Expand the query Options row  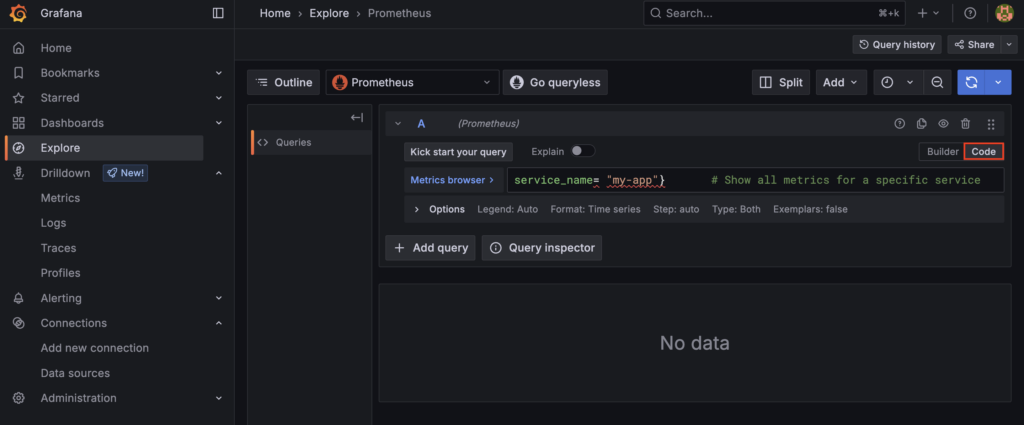417,209
